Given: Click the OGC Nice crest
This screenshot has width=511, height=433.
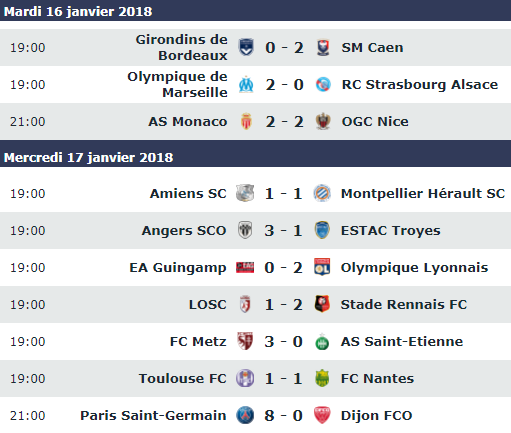Looking at the screenshot, I should pos(323,121).
